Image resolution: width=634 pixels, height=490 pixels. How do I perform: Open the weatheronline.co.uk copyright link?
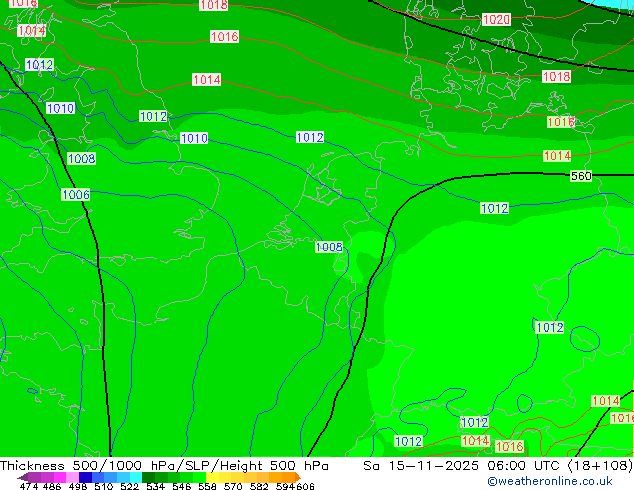(550, 481)
